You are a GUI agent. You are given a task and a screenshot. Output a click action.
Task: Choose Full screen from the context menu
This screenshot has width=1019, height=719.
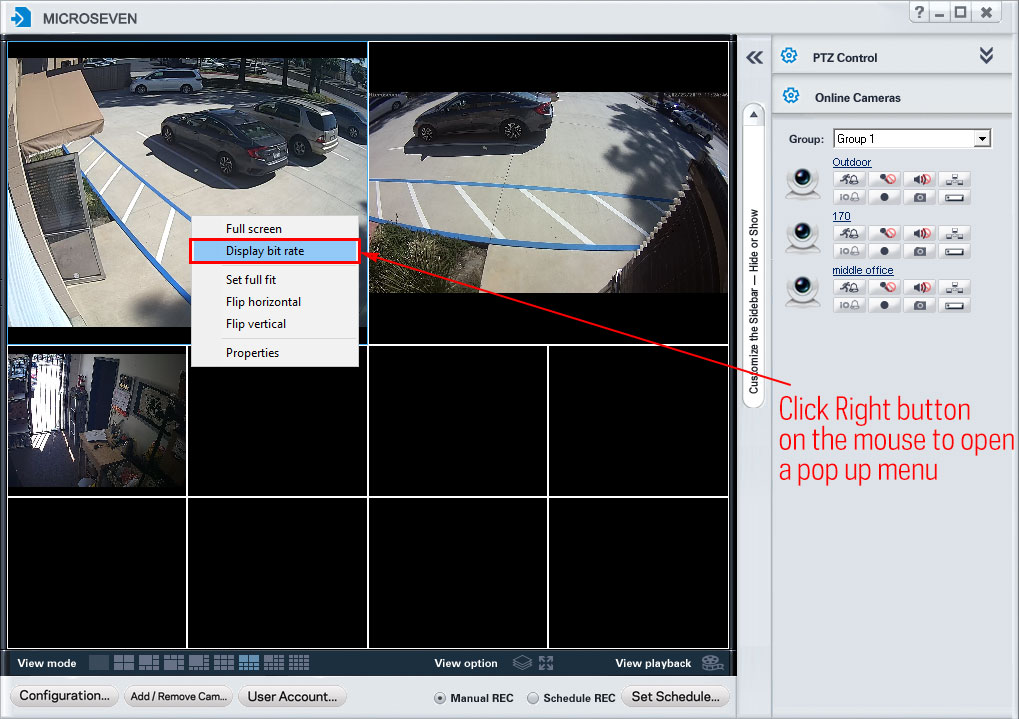click(274, 229)
